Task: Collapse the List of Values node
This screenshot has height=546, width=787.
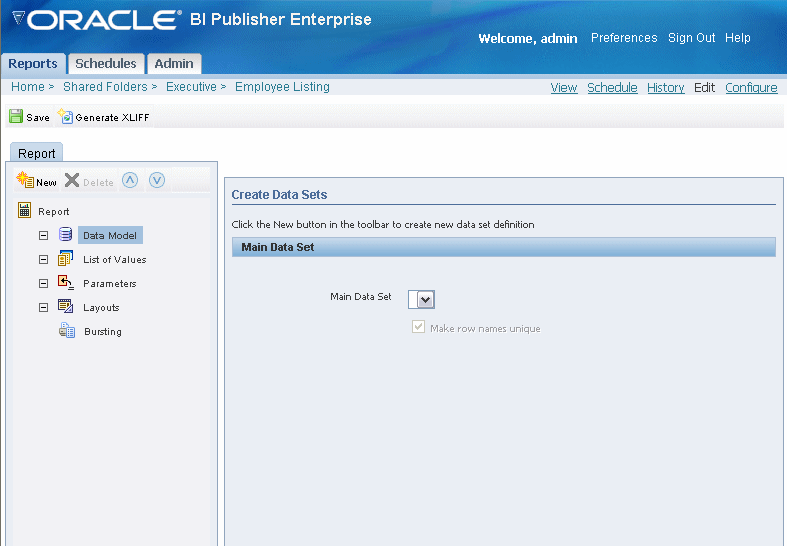Action: click(x=44, y=259)
